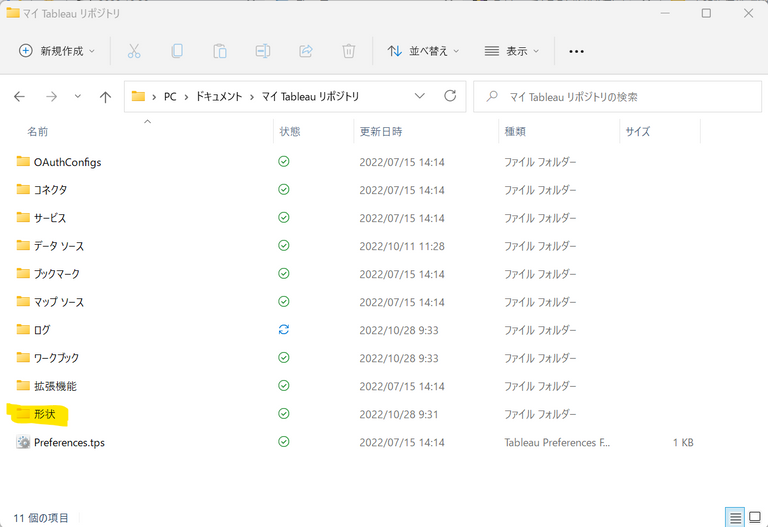Click green check status of Preferences.tps
This screenshot has width=768, height=527.
[284, 442]
